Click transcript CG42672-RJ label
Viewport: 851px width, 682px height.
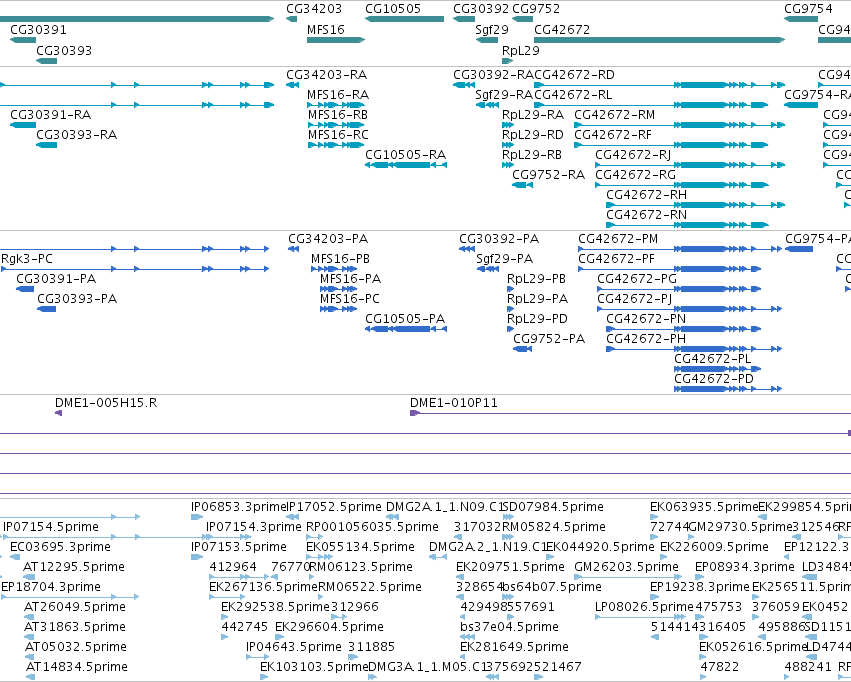633,155
